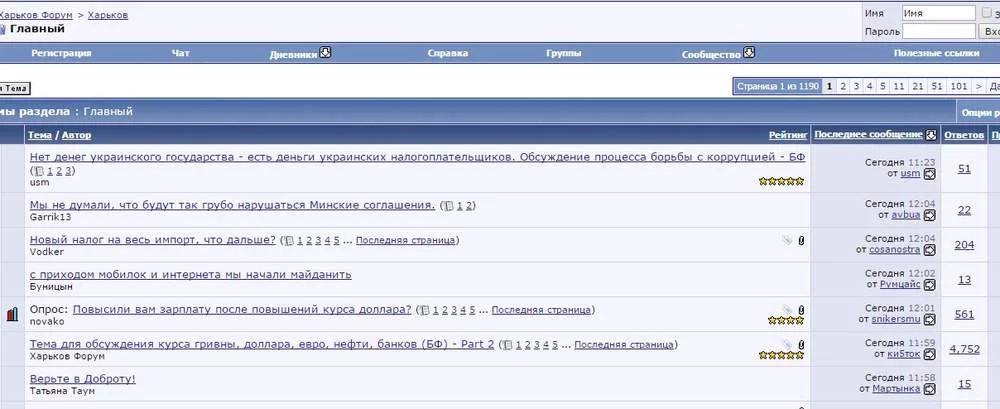Click author name Garrik13
Screen dimensions: 1000x409
[50, 217]
